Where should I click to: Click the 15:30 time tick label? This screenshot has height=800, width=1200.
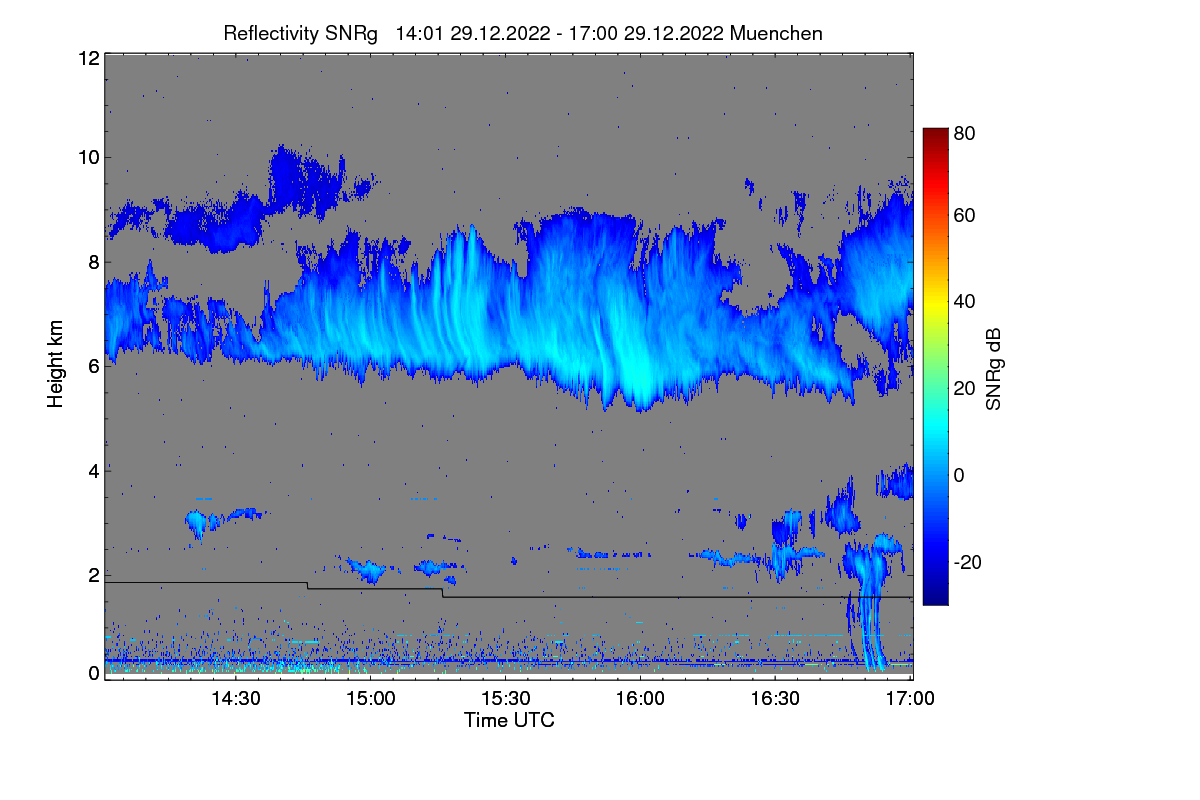[506, 699]
